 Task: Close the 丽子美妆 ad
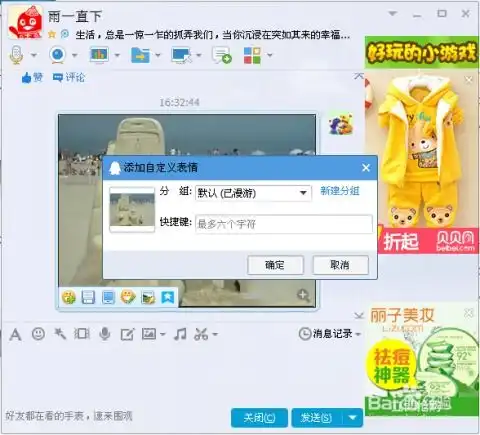[x=469, y=313]
